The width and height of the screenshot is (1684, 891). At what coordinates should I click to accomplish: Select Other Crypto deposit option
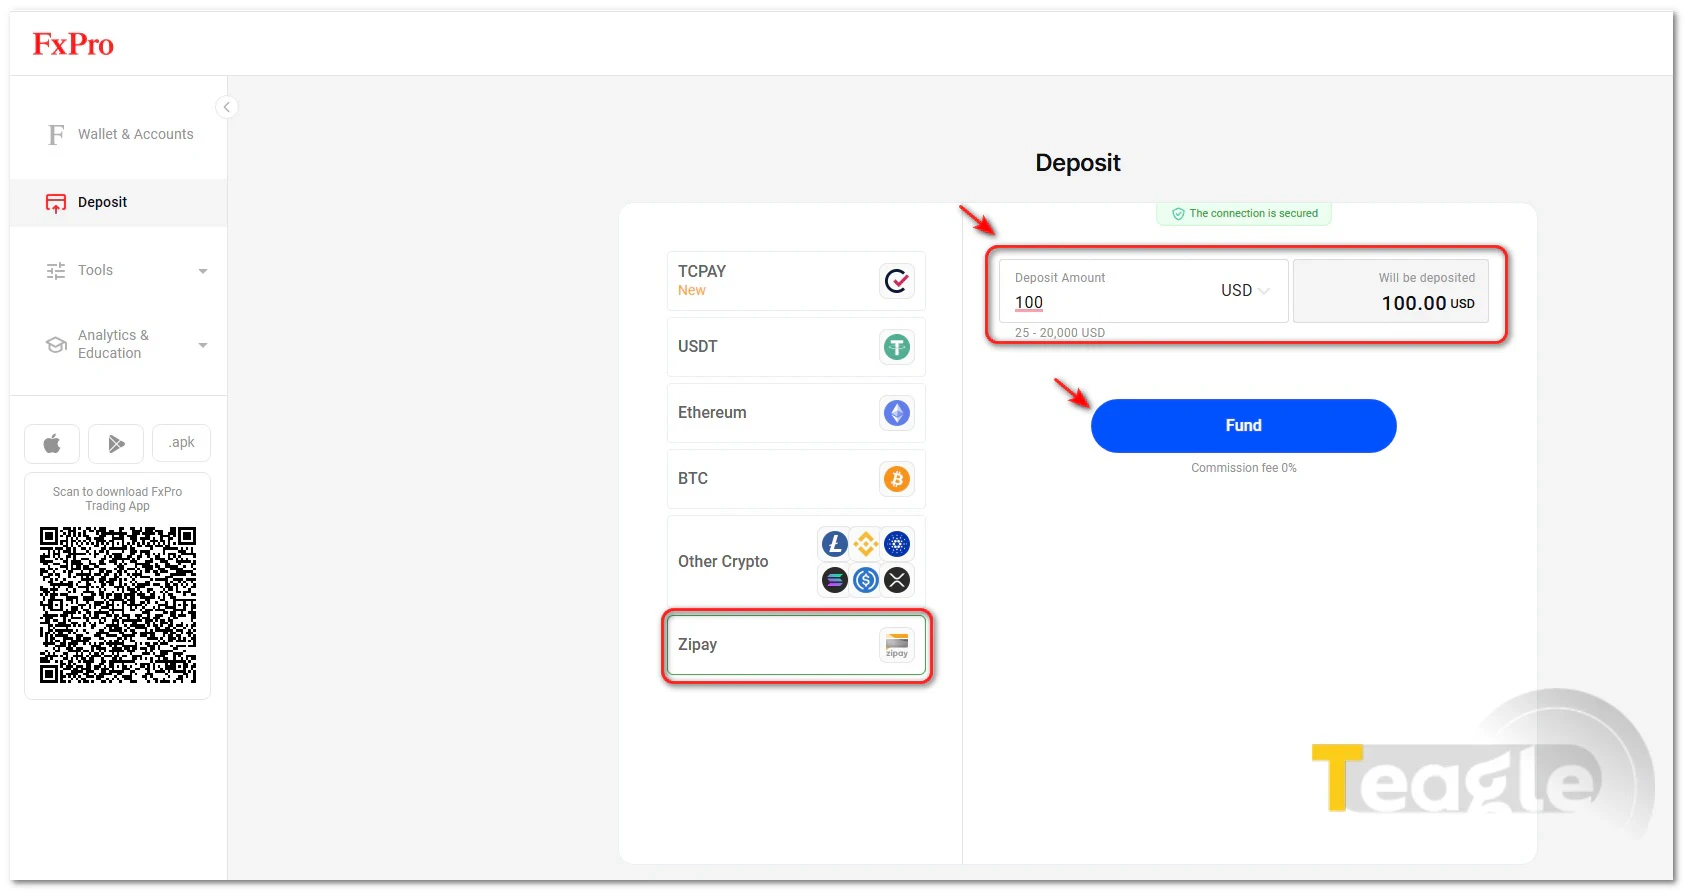click(x=796, y=562)
